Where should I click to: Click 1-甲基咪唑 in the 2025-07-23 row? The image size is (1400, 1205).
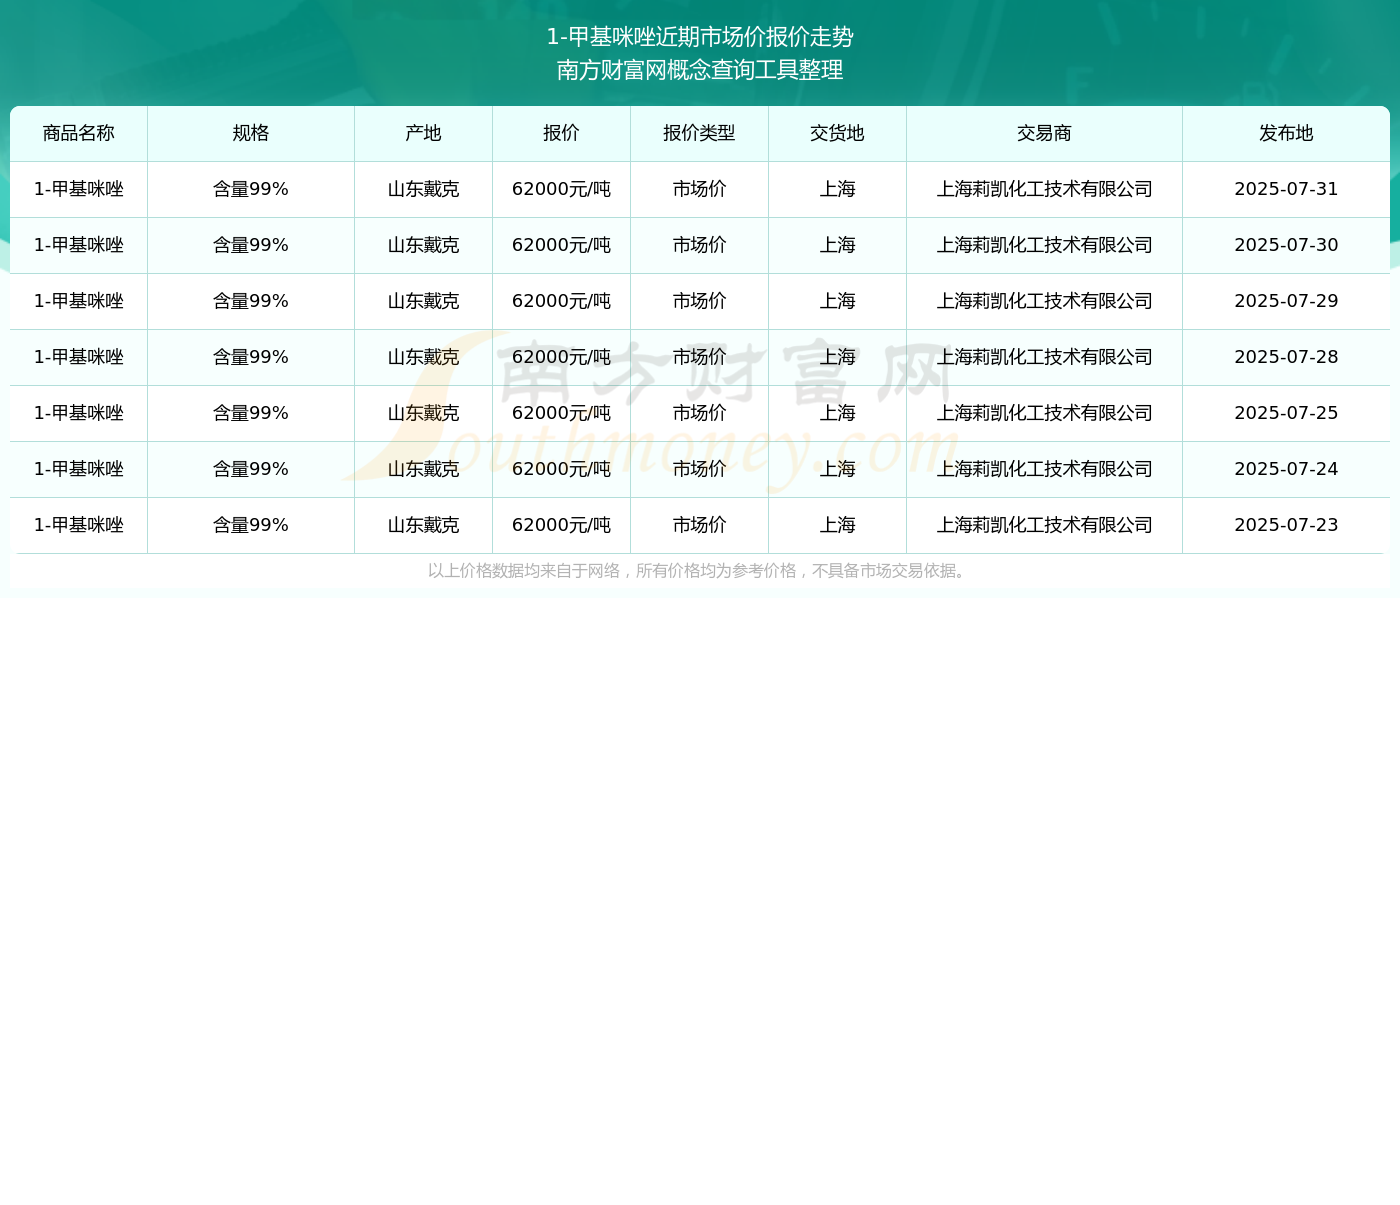coord(79,525)
